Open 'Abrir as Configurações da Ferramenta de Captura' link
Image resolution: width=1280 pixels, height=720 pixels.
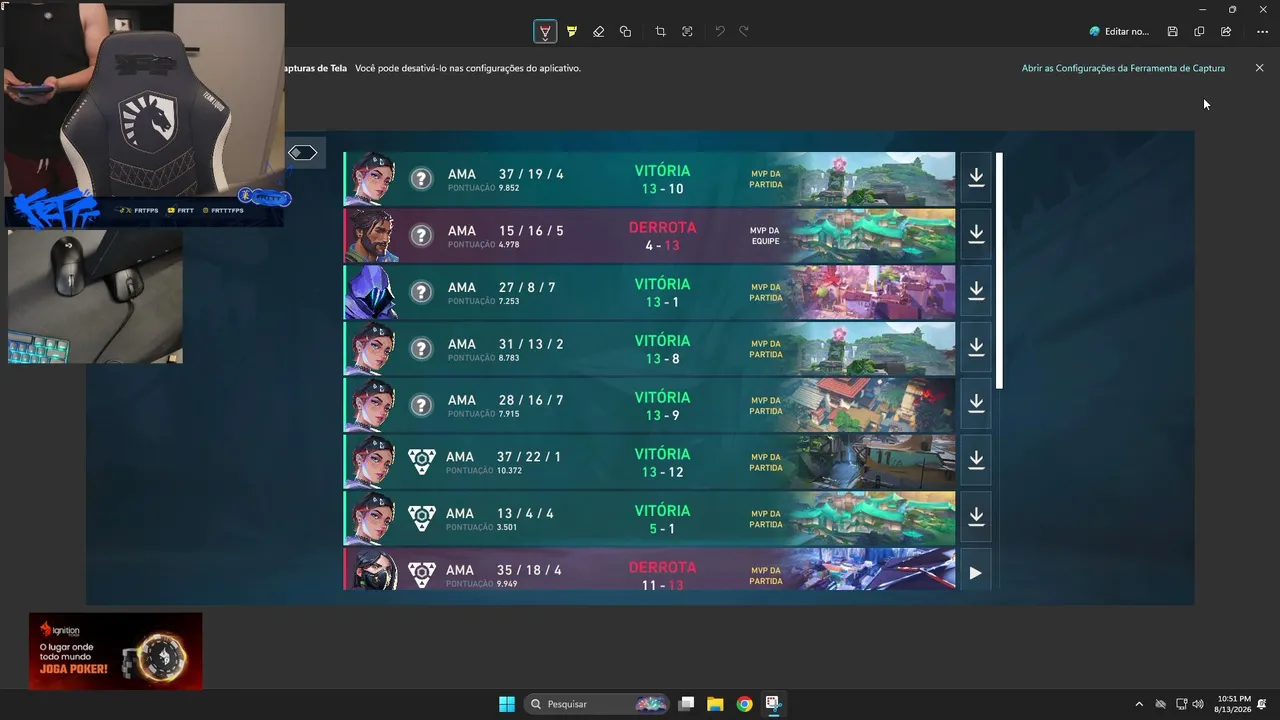click(1123, 68)
